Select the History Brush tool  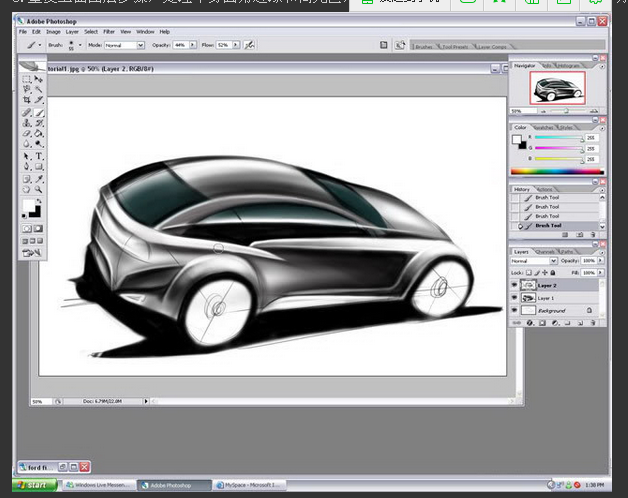(x=38, y=123)
